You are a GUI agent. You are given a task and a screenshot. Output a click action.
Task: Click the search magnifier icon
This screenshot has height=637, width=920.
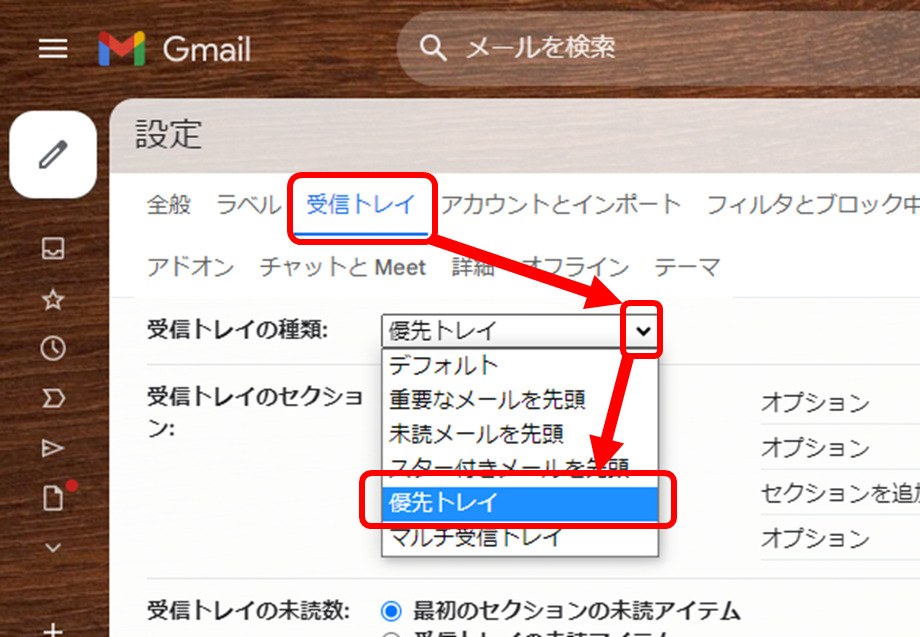click(x=433, y=48)
